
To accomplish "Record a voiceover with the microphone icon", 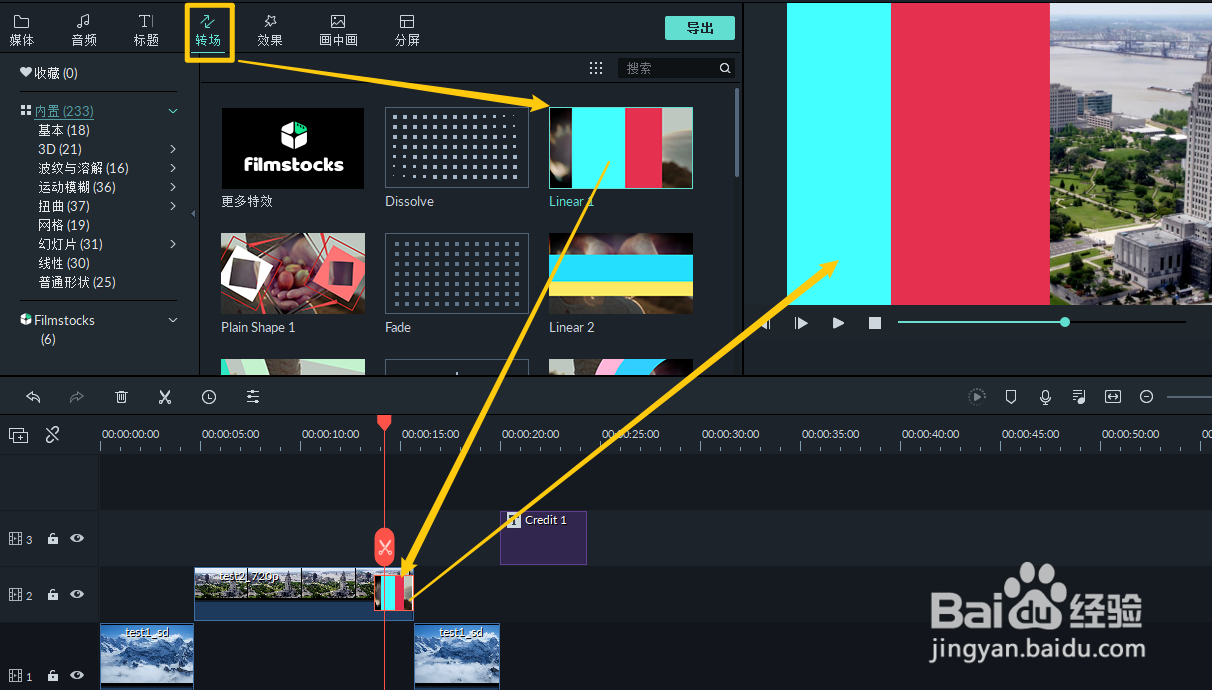I will (x=1045, y=396).
